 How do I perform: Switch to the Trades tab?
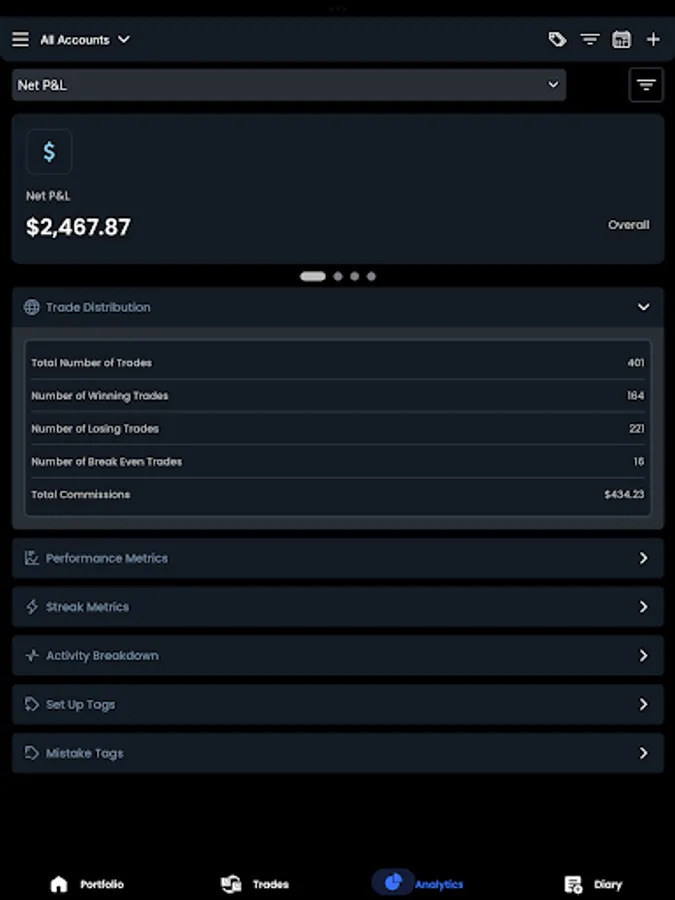254,884
